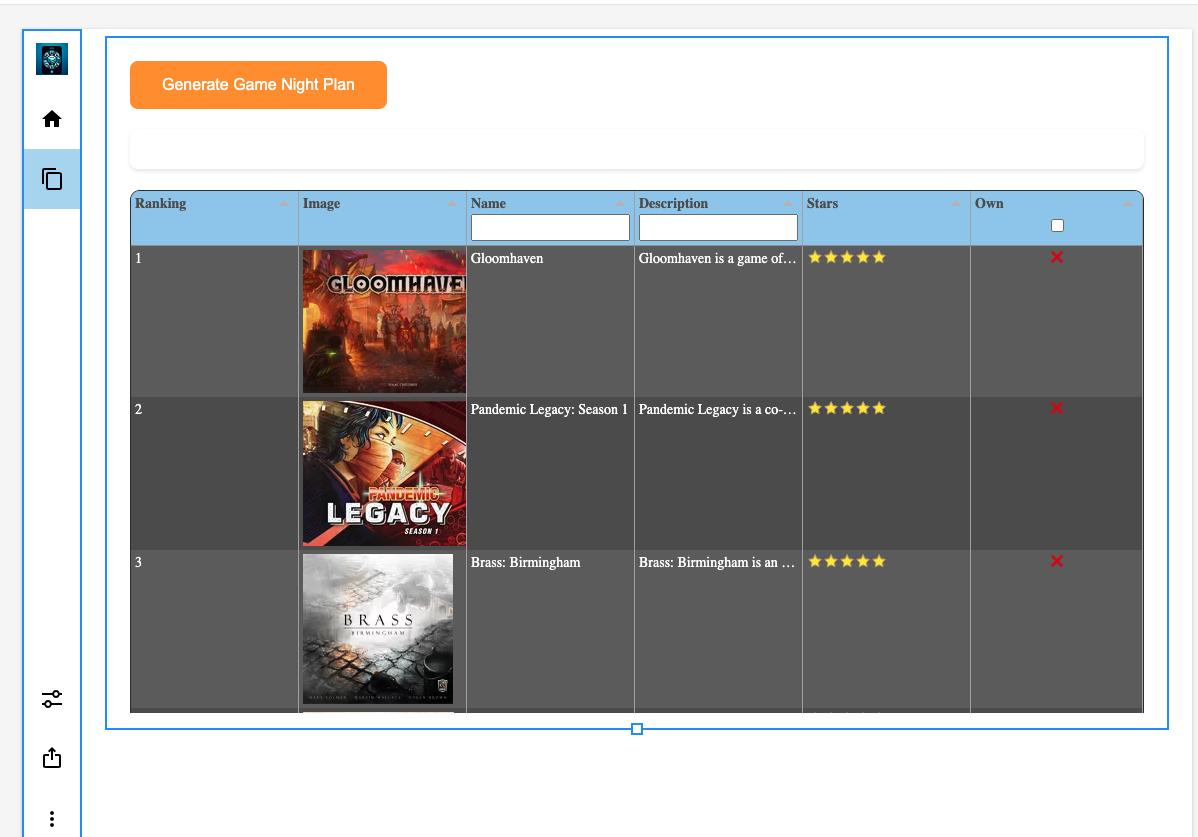Image resolution: width=1198 pixels, height=837 pixels.
Task: Open the settings sliders icon in sidebar
Action: [52, 699]
